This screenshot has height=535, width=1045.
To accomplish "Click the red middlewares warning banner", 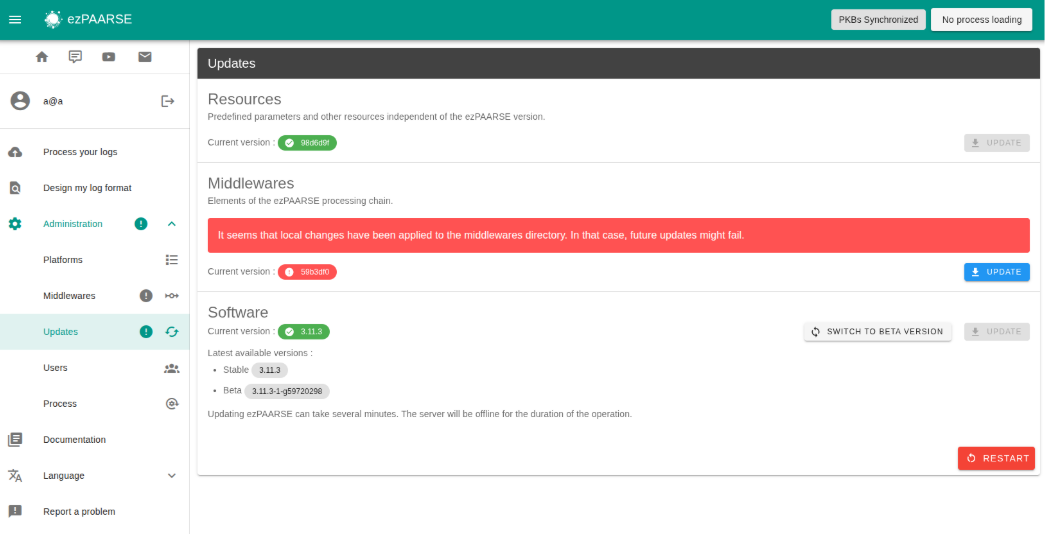I will click(618, 235).
